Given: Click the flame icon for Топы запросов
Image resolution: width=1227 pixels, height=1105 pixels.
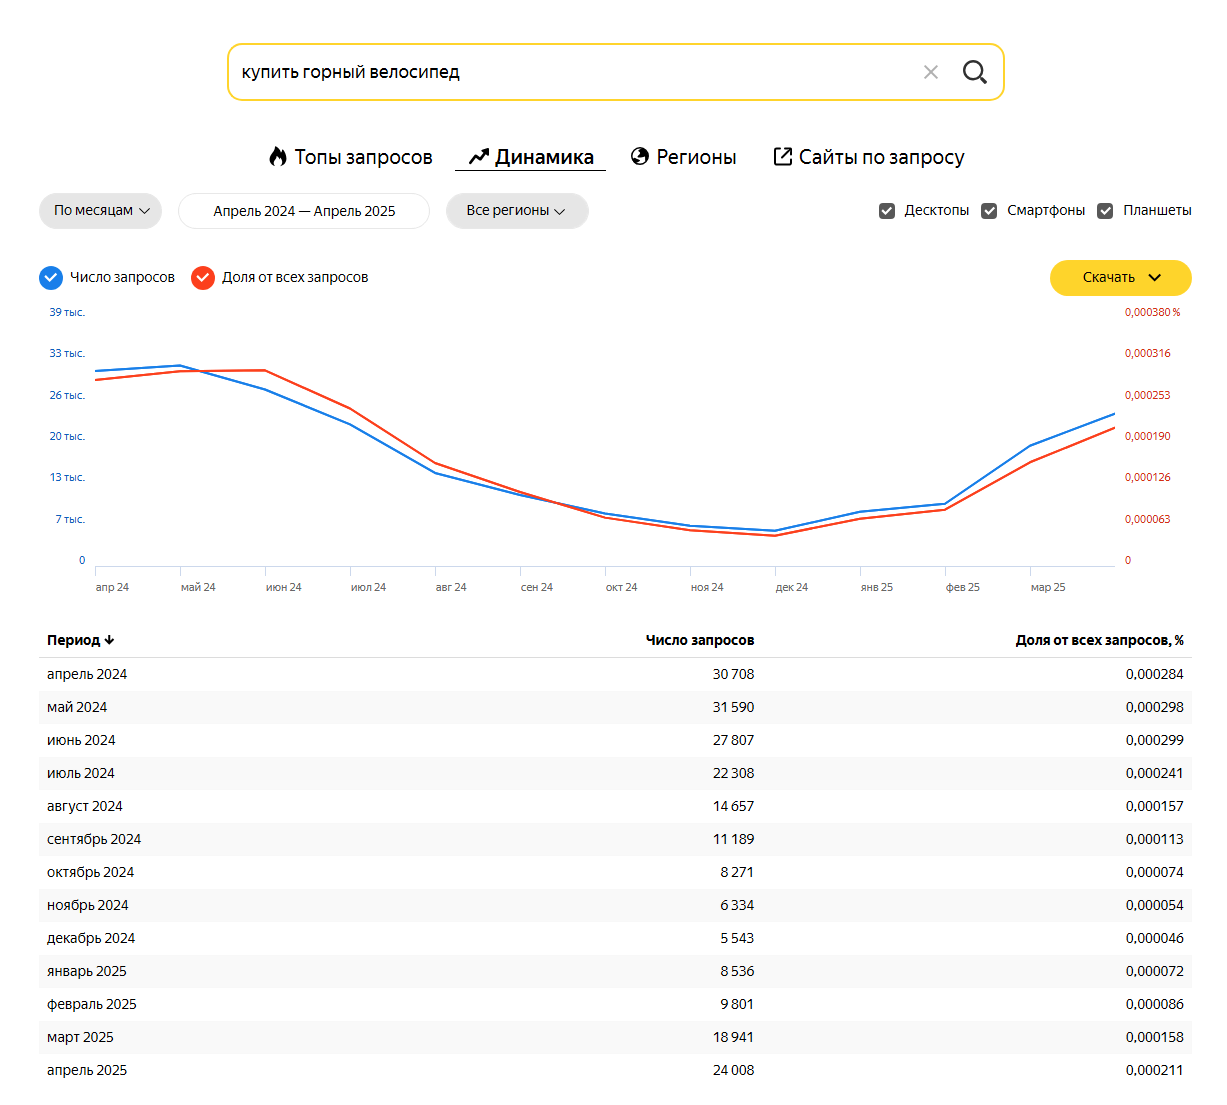Looking at the screenshot, I should (278, 156).
